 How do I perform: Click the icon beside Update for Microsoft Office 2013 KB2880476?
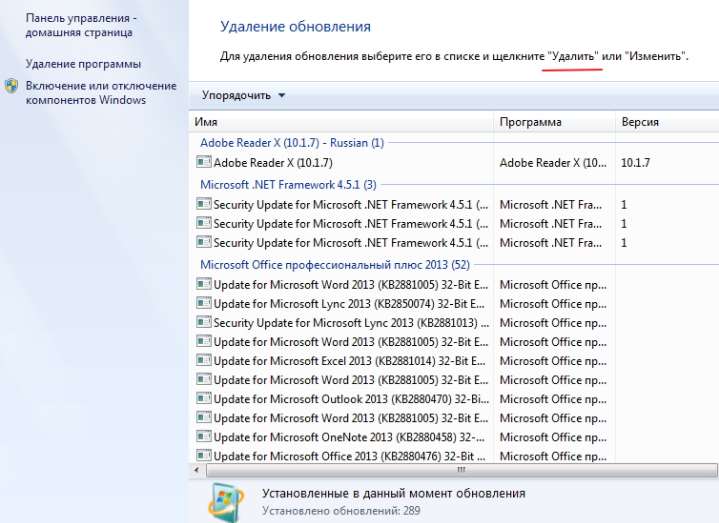pyautogui.click(x=204, y=456)
